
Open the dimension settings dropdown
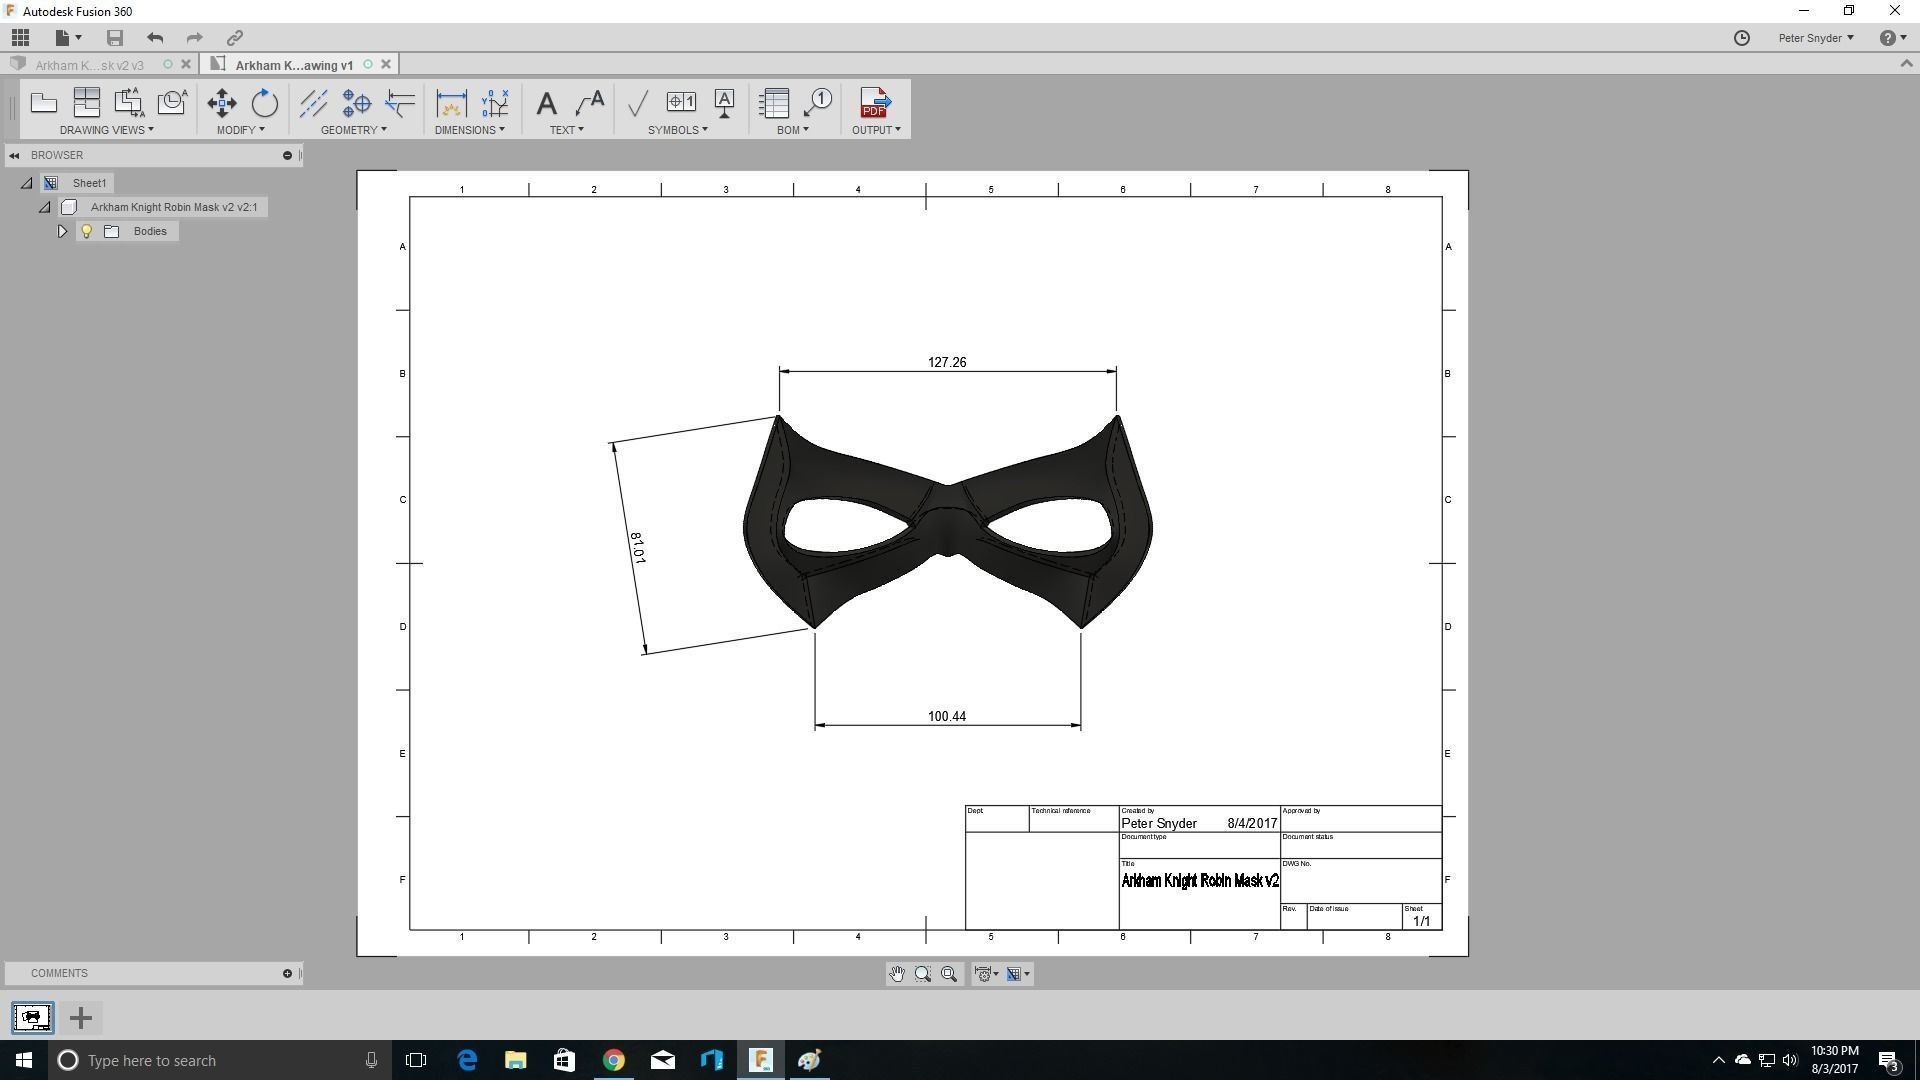pos(987,974)
